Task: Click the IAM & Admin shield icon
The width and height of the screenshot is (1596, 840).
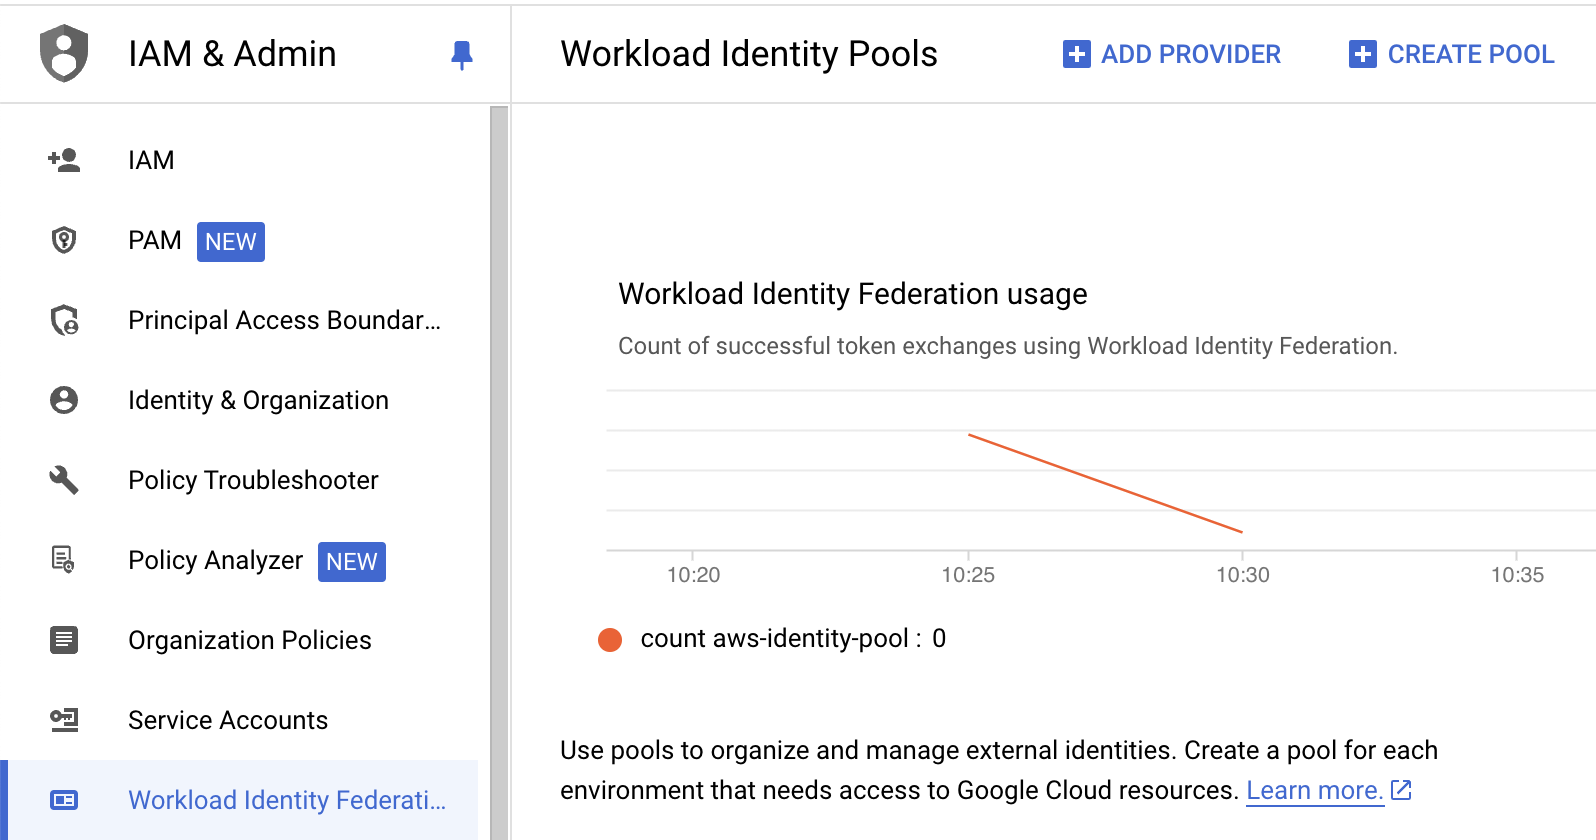Action: pyautogui.click(x=64, y=53)
